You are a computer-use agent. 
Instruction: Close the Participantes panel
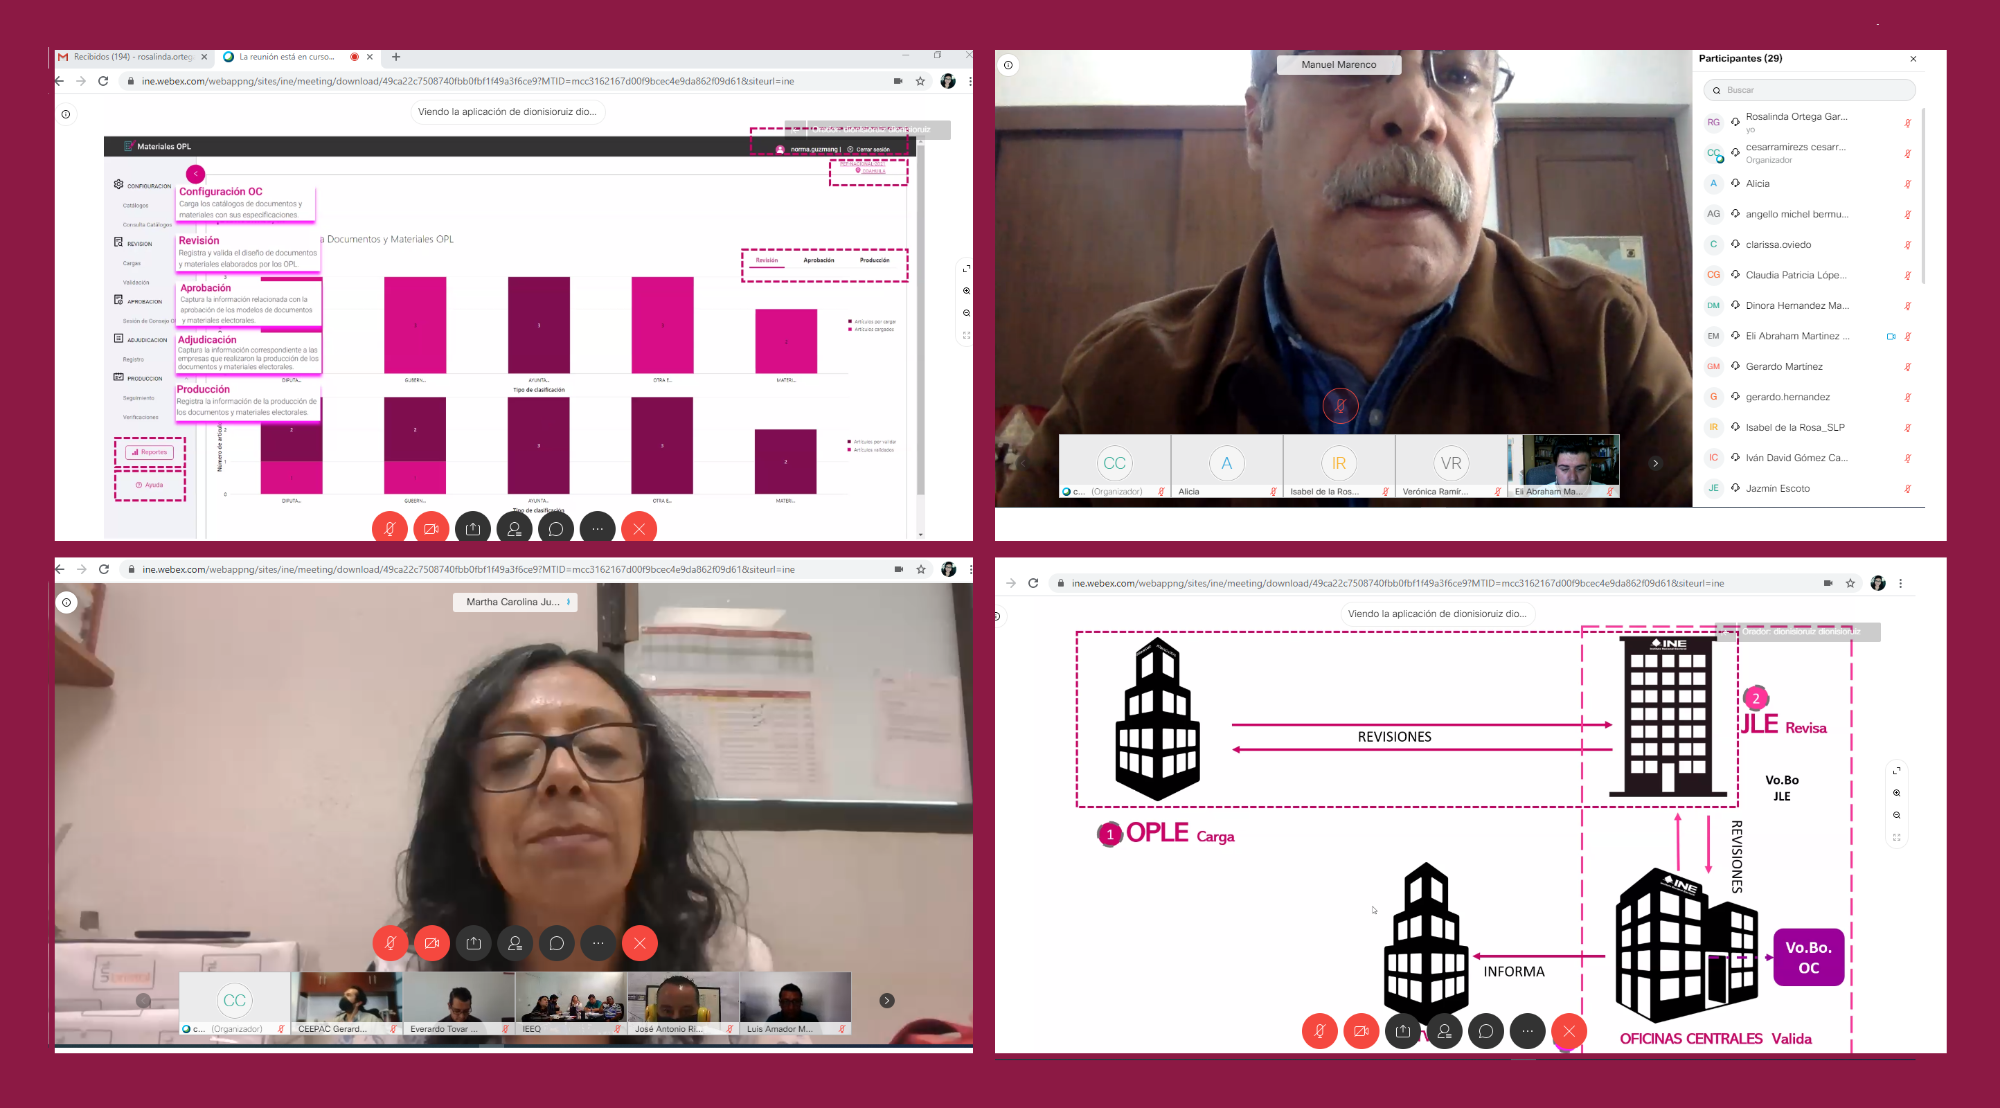[x=1913, y=59]
